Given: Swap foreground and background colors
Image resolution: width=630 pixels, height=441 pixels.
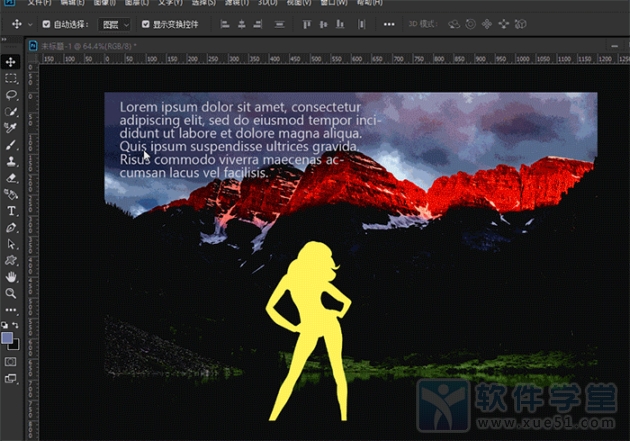Looking at the screenshot, I should (x=15, y=325).
